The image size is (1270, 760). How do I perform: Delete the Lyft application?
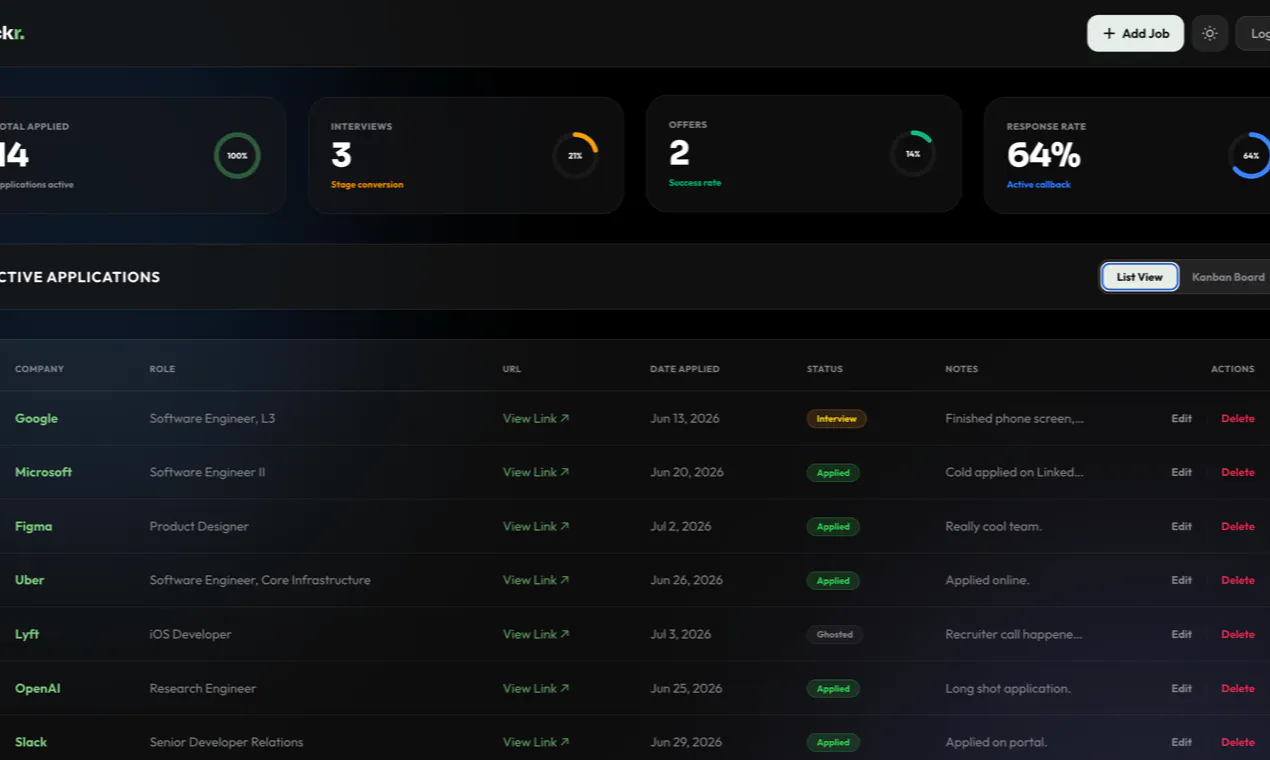click(x=1238, y=634)
